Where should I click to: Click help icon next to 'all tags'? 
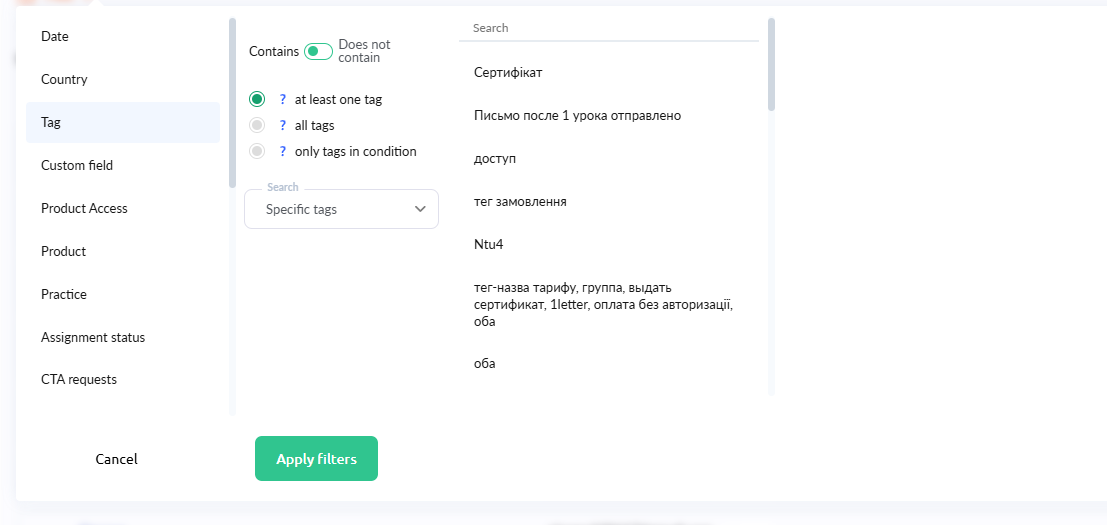point(283,126)
